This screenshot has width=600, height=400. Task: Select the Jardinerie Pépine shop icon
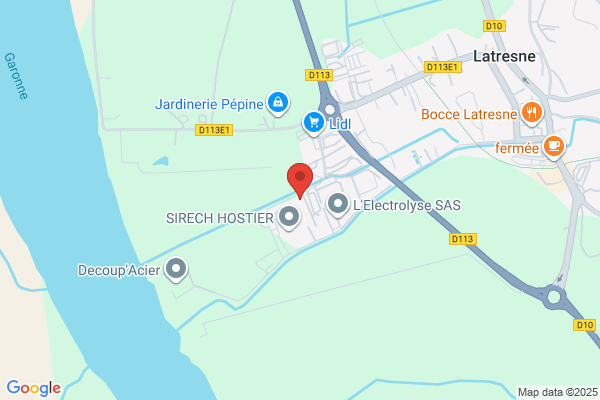click(278, 103)
